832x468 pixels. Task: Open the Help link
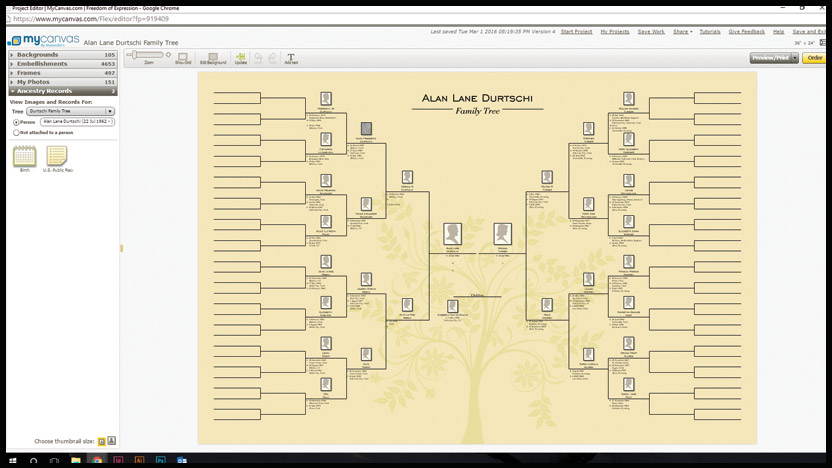point(778,32)
